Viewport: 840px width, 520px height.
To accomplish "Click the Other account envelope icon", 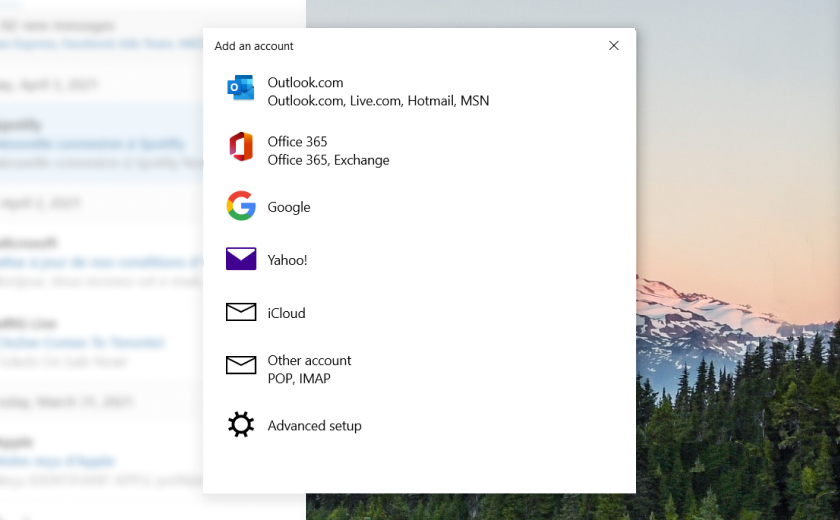I will click(x=241, y=365).
